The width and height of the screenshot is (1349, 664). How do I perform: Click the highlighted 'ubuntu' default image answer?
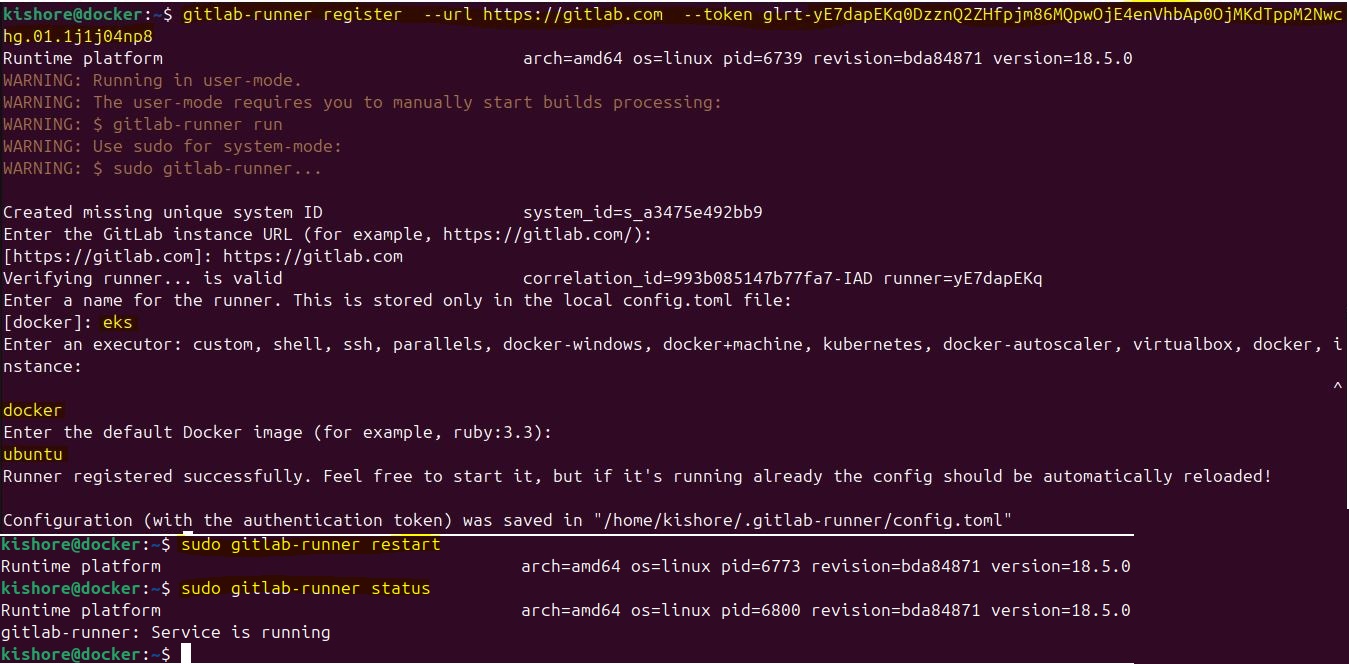32,454
